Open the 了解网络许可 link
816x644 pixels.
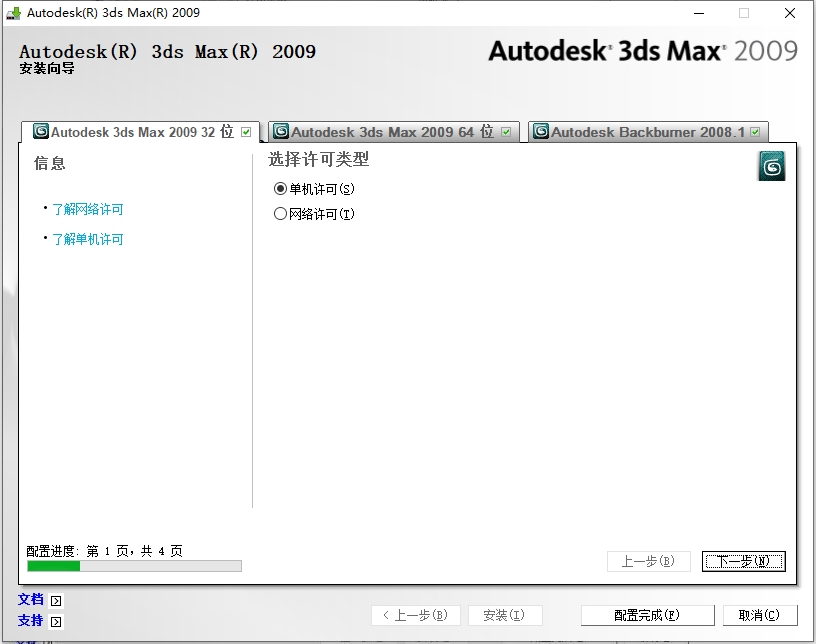click(88, 209)
